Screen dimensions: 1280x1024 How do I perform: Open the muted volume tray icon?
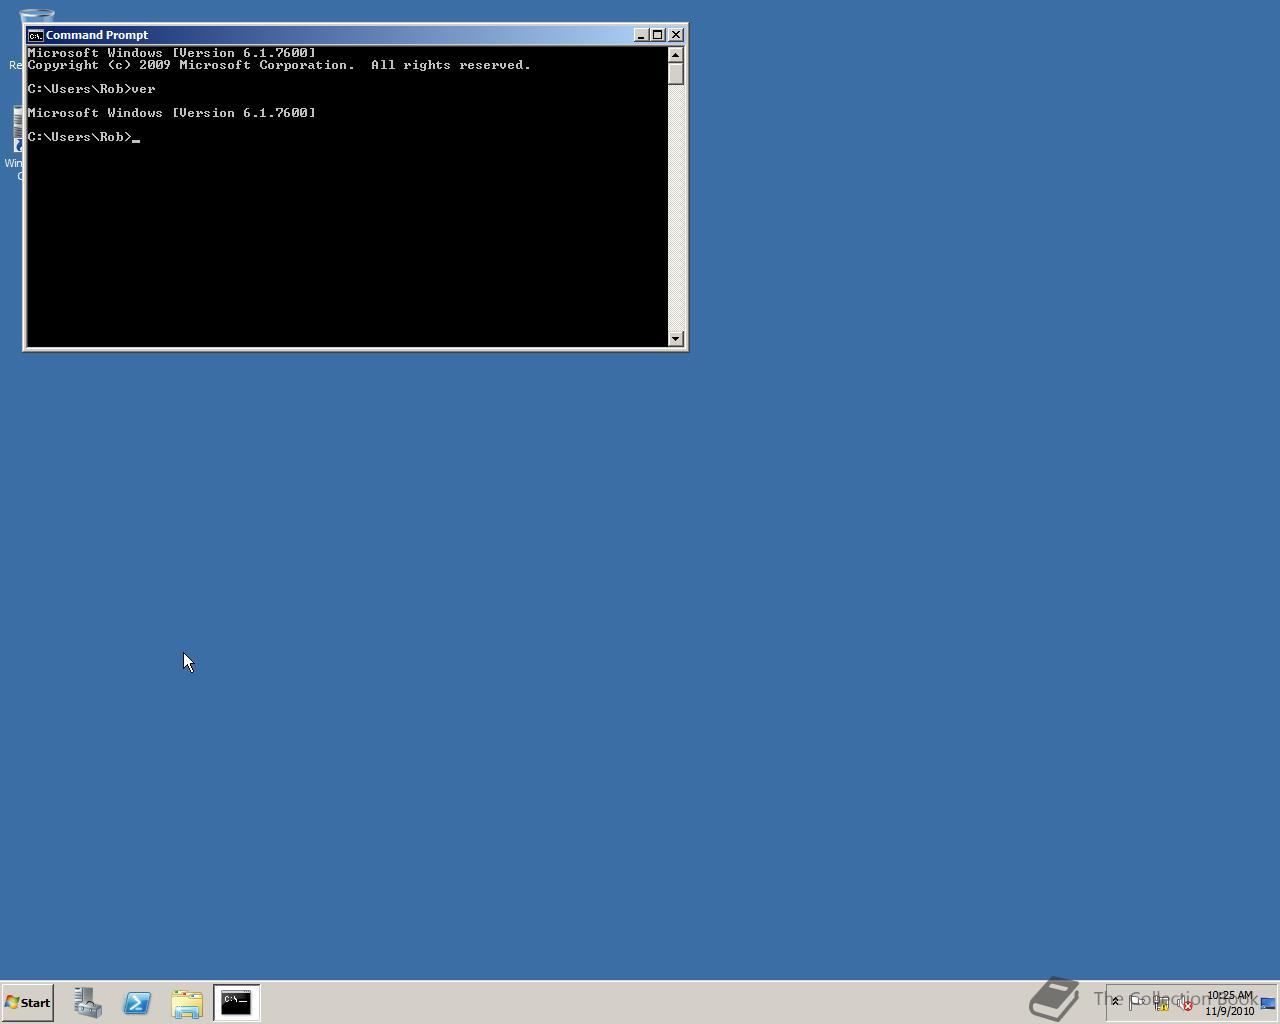coord(1185,1003)
